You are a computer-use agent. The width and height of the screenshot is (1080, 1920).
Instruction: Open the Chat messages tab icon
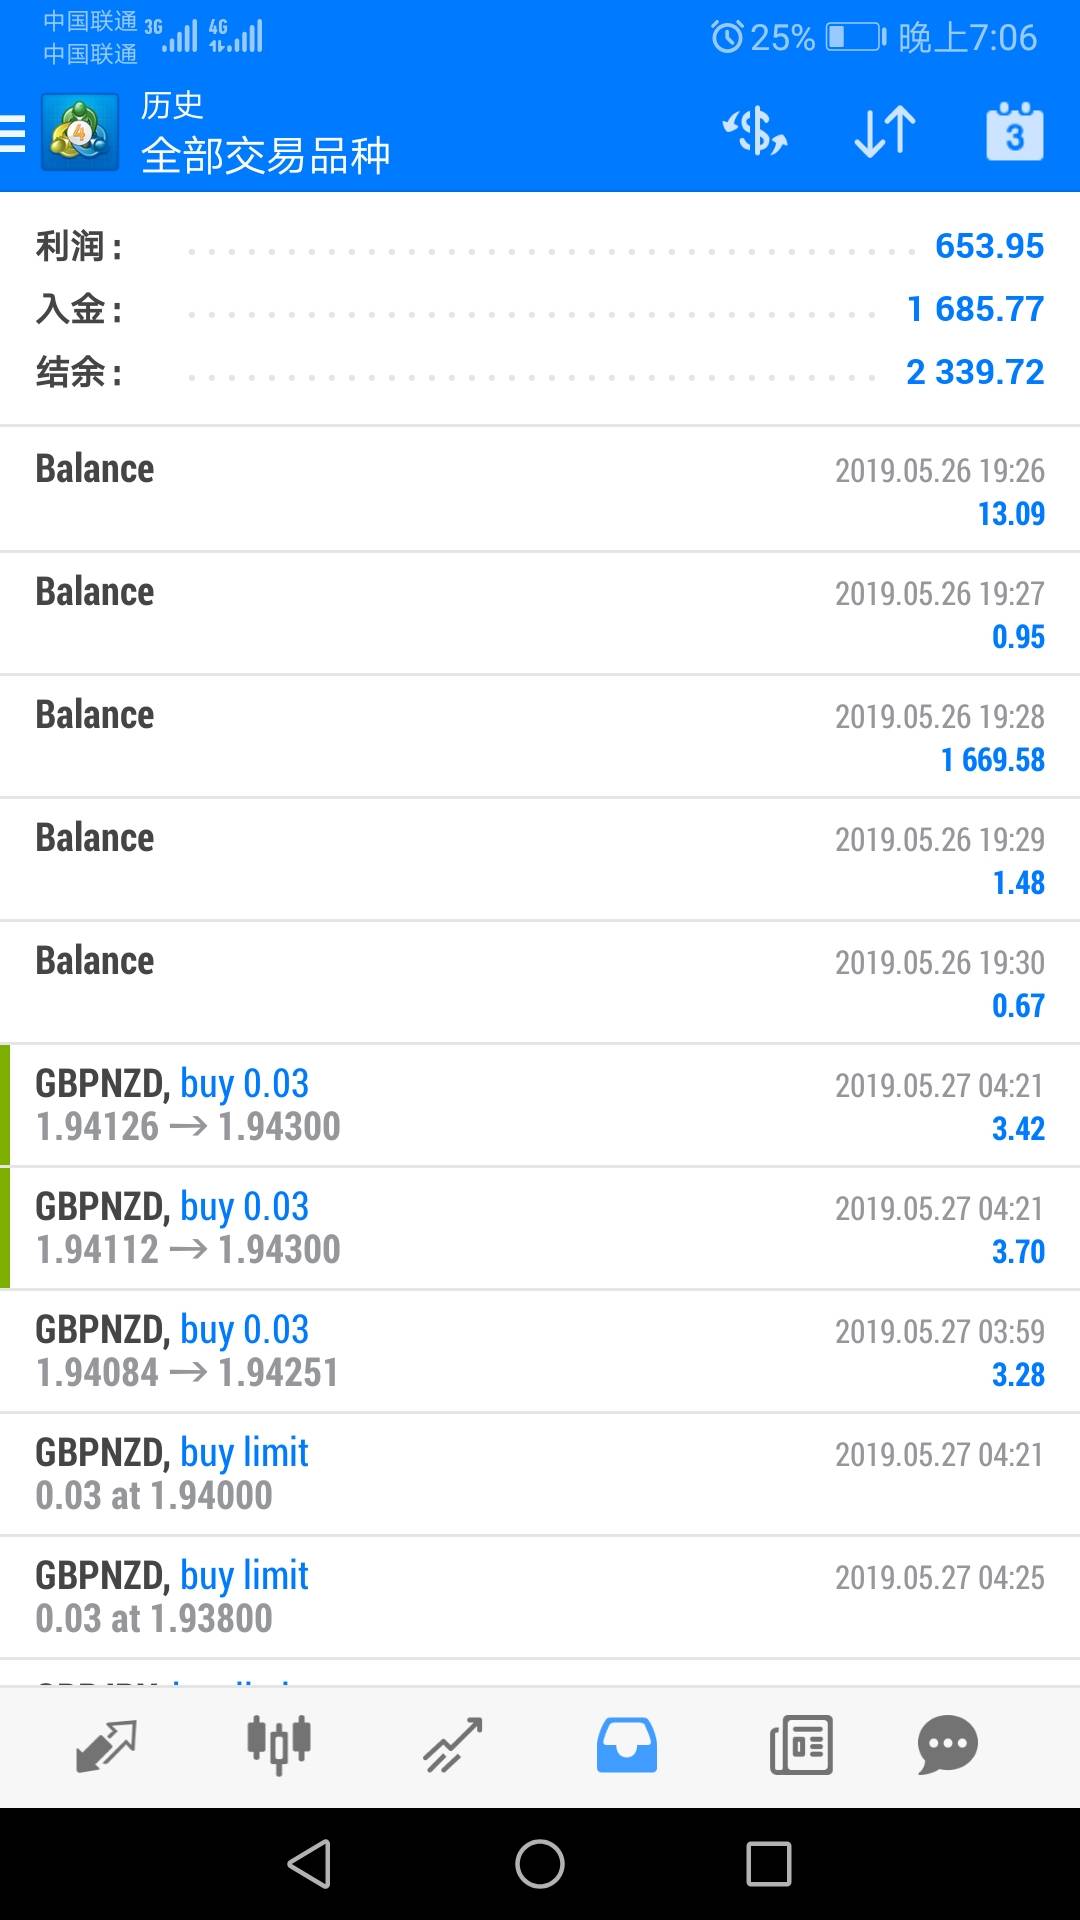click(947, 1746)
